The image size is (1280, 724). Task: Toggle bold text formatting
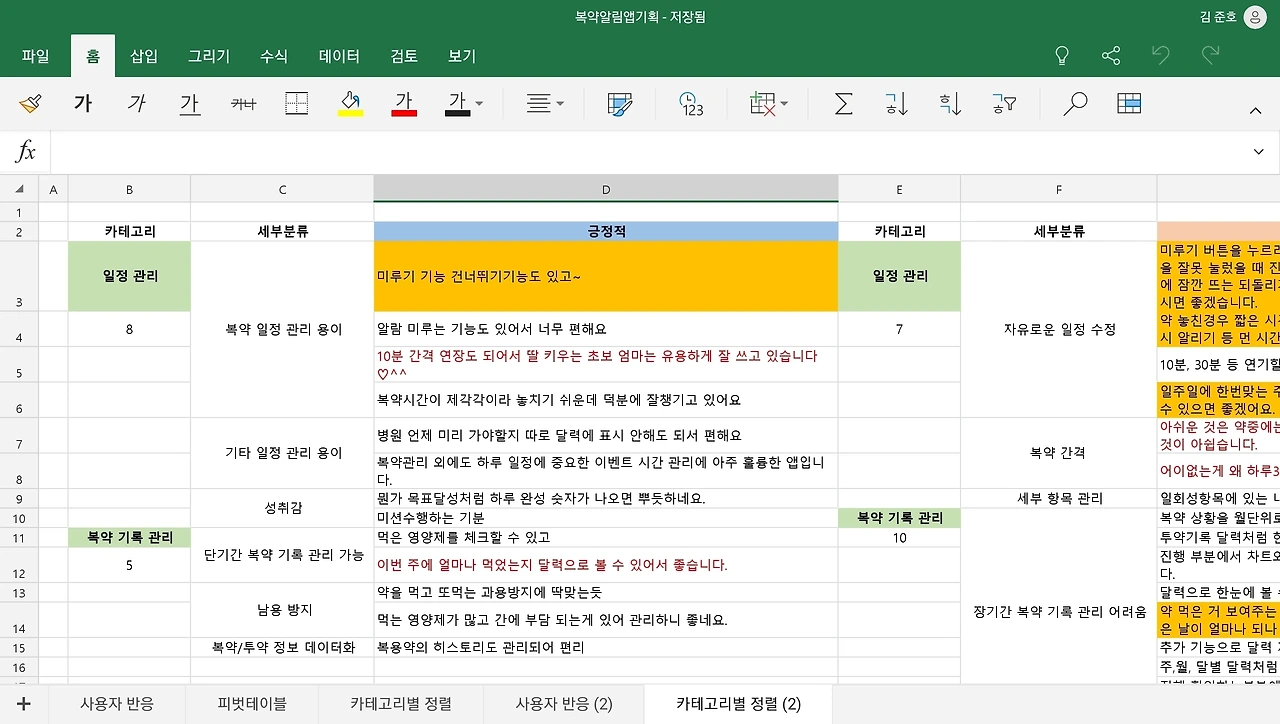(83, 103)
